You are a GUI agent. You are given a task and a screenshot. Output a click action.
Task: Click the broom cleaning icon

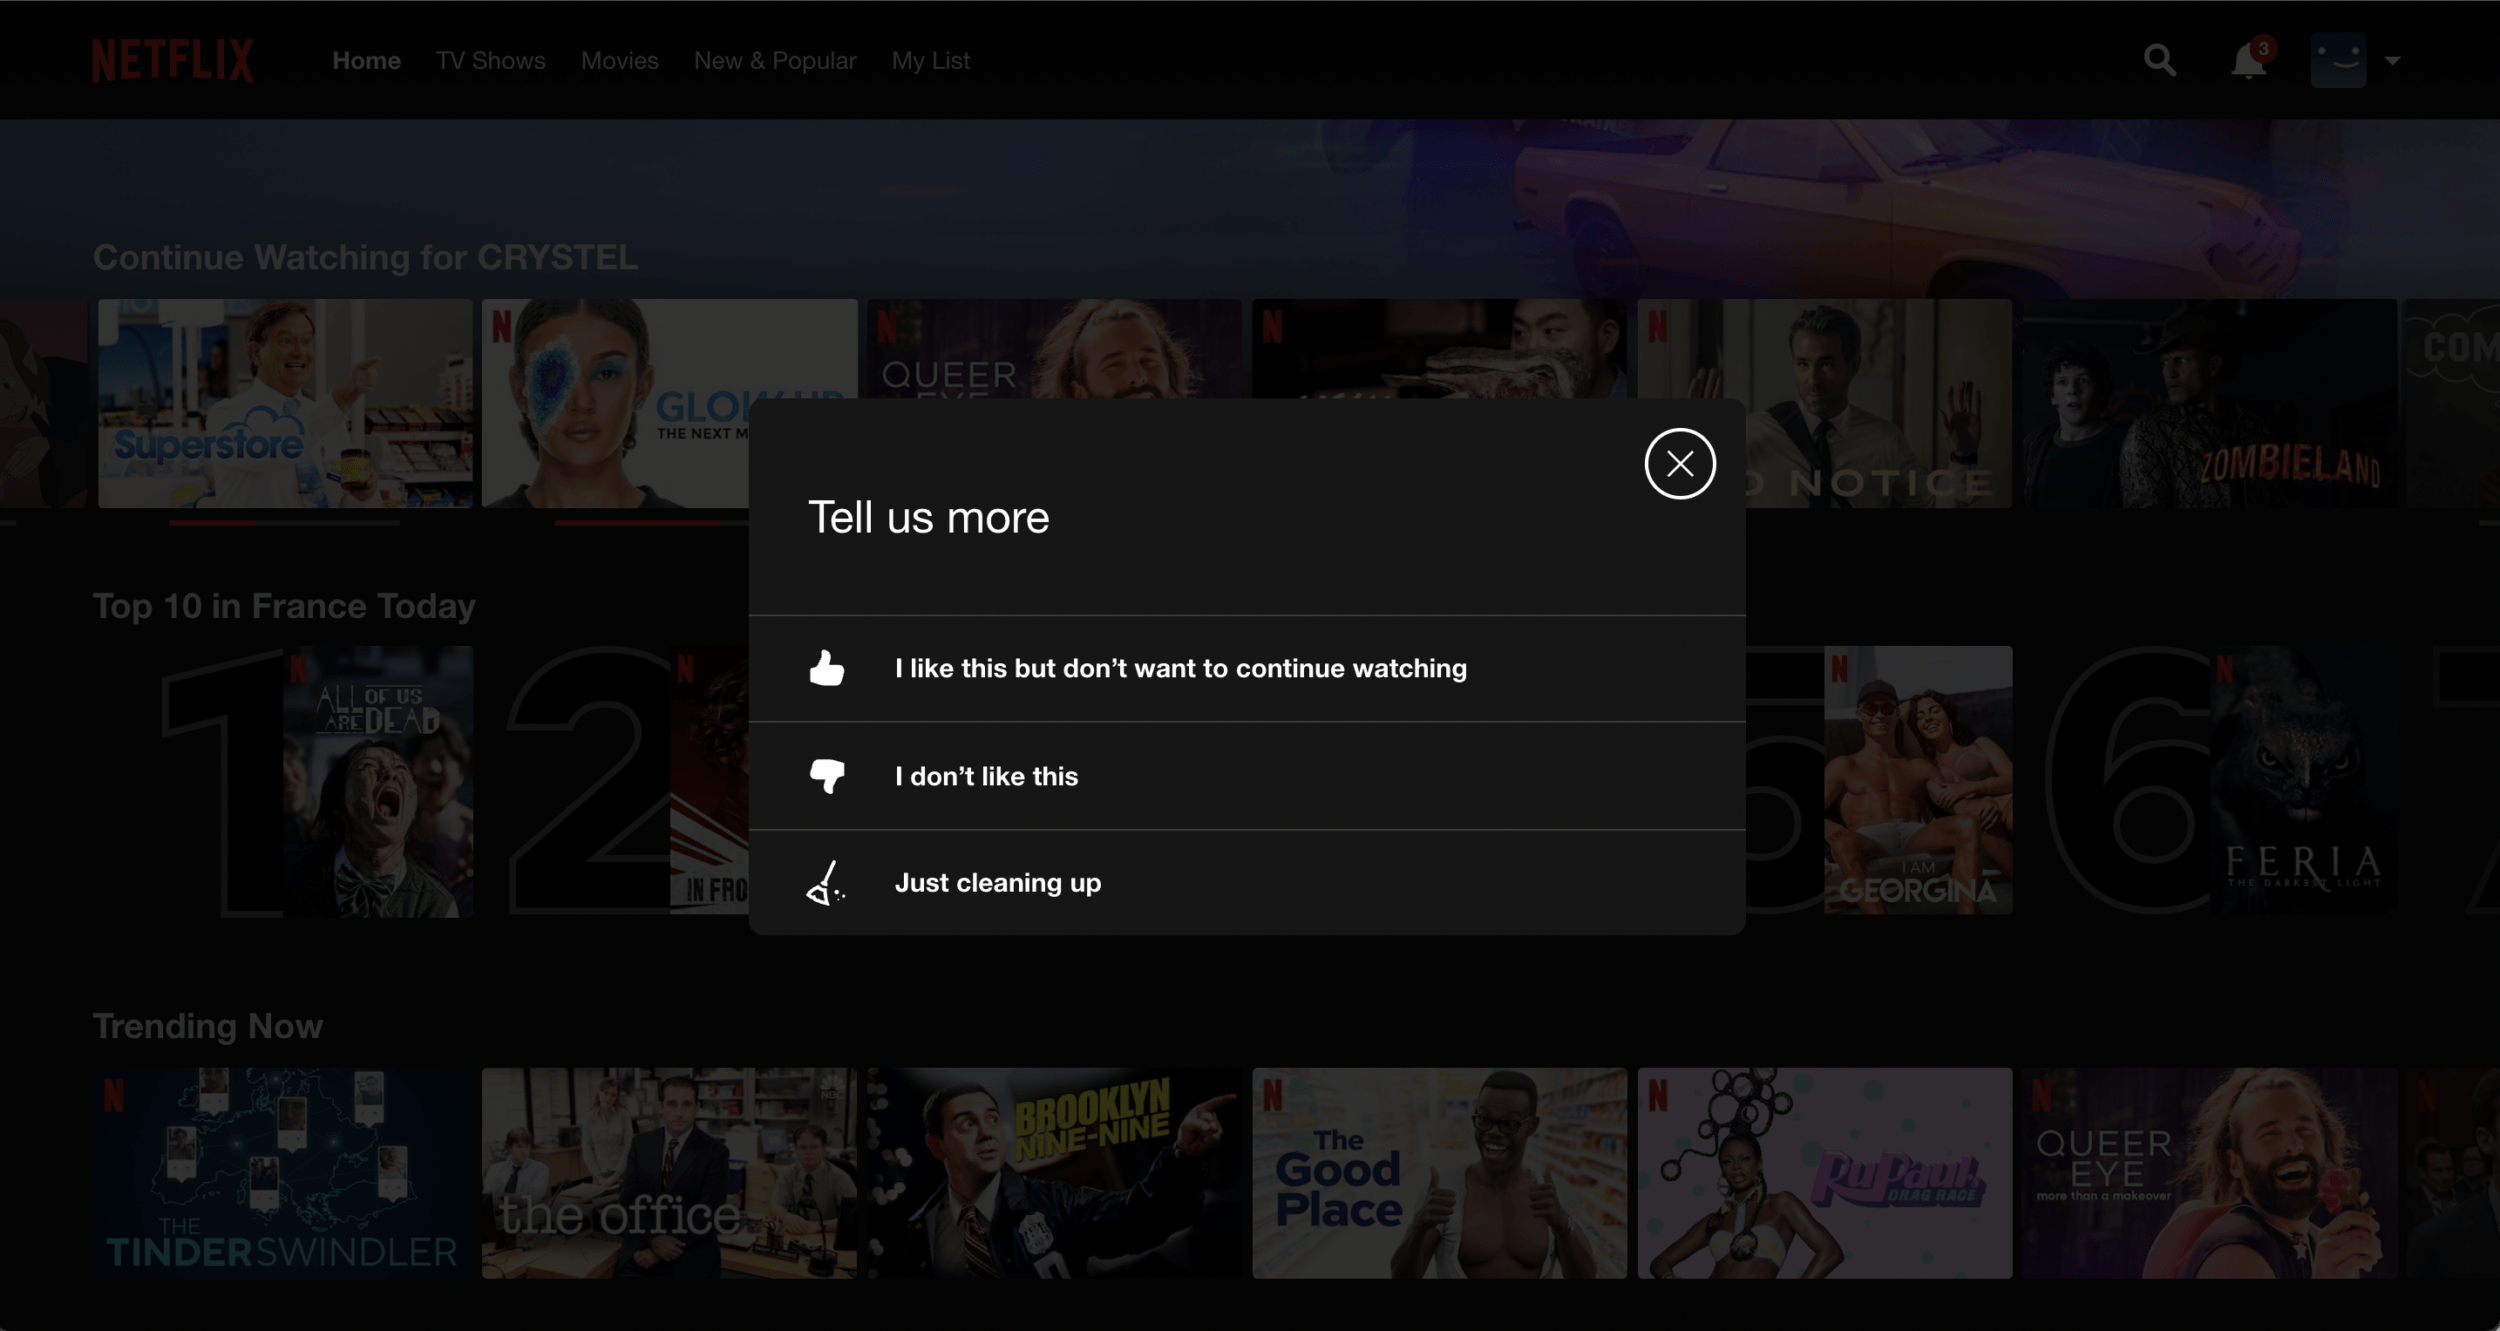click(x=826, y=883)
